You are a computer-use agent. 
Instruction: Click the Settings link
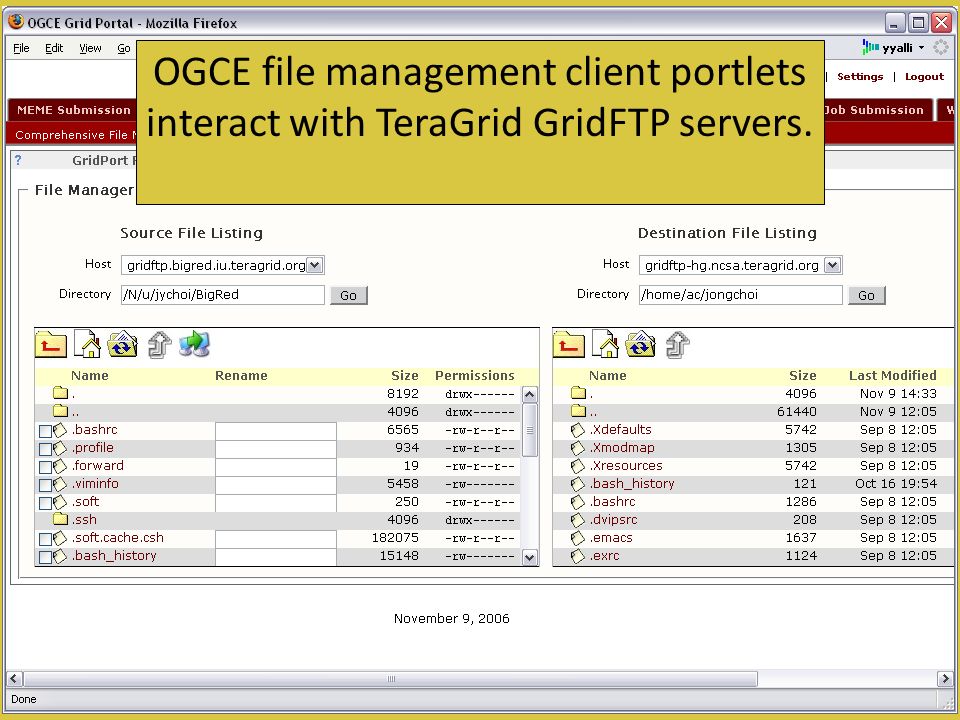860,77
